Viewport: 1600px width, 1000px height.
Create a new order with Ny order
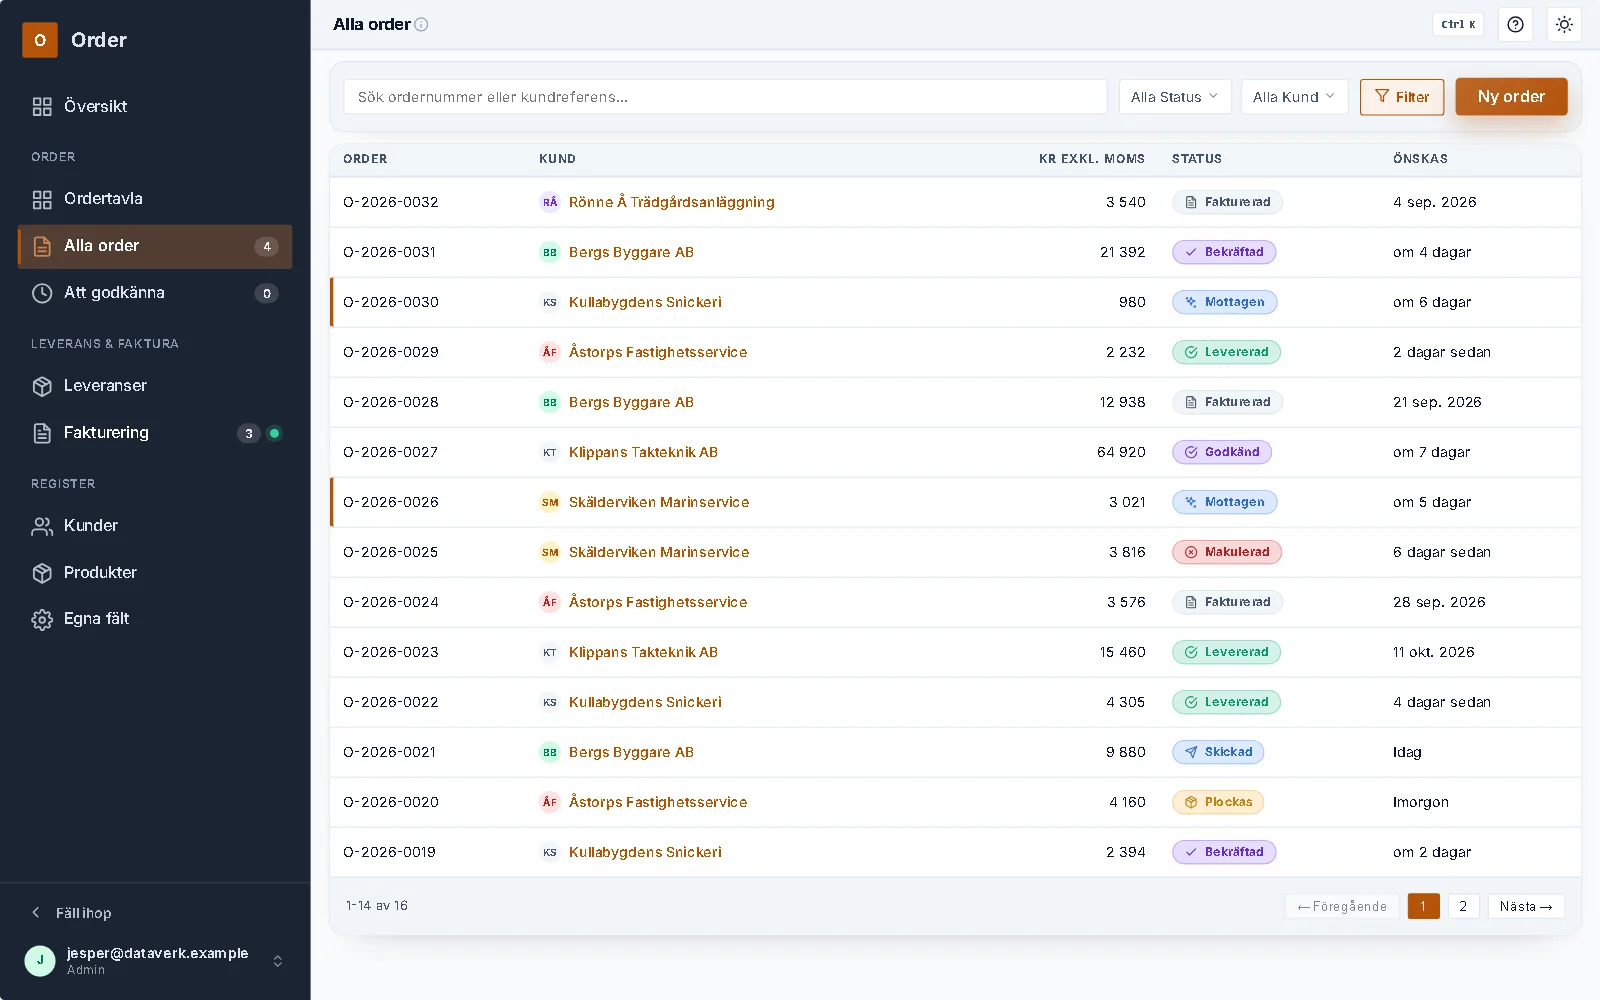pyautogui.click(x=1511, y=97)
